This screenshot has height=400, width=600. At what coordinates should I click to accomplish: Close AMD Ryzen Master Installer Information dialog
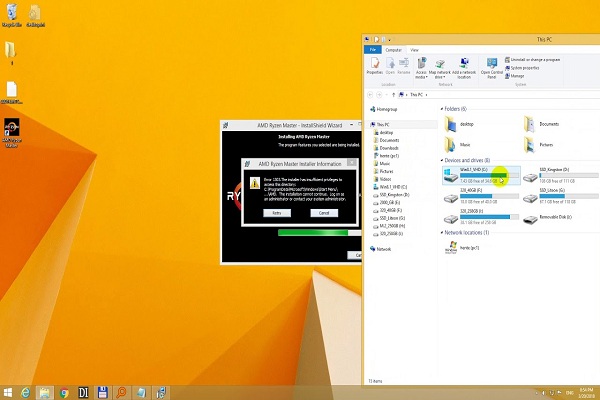click(351, 163)
